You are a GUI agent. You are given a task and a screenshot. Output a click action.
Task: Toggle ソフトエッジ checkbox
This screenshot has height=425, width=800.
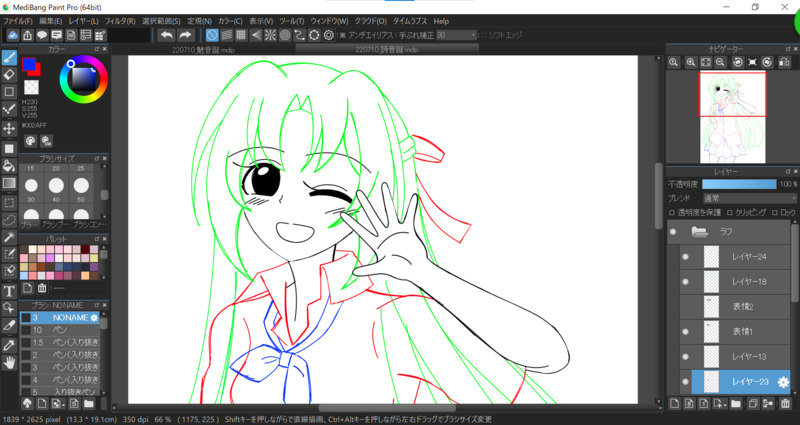point(483,35)
